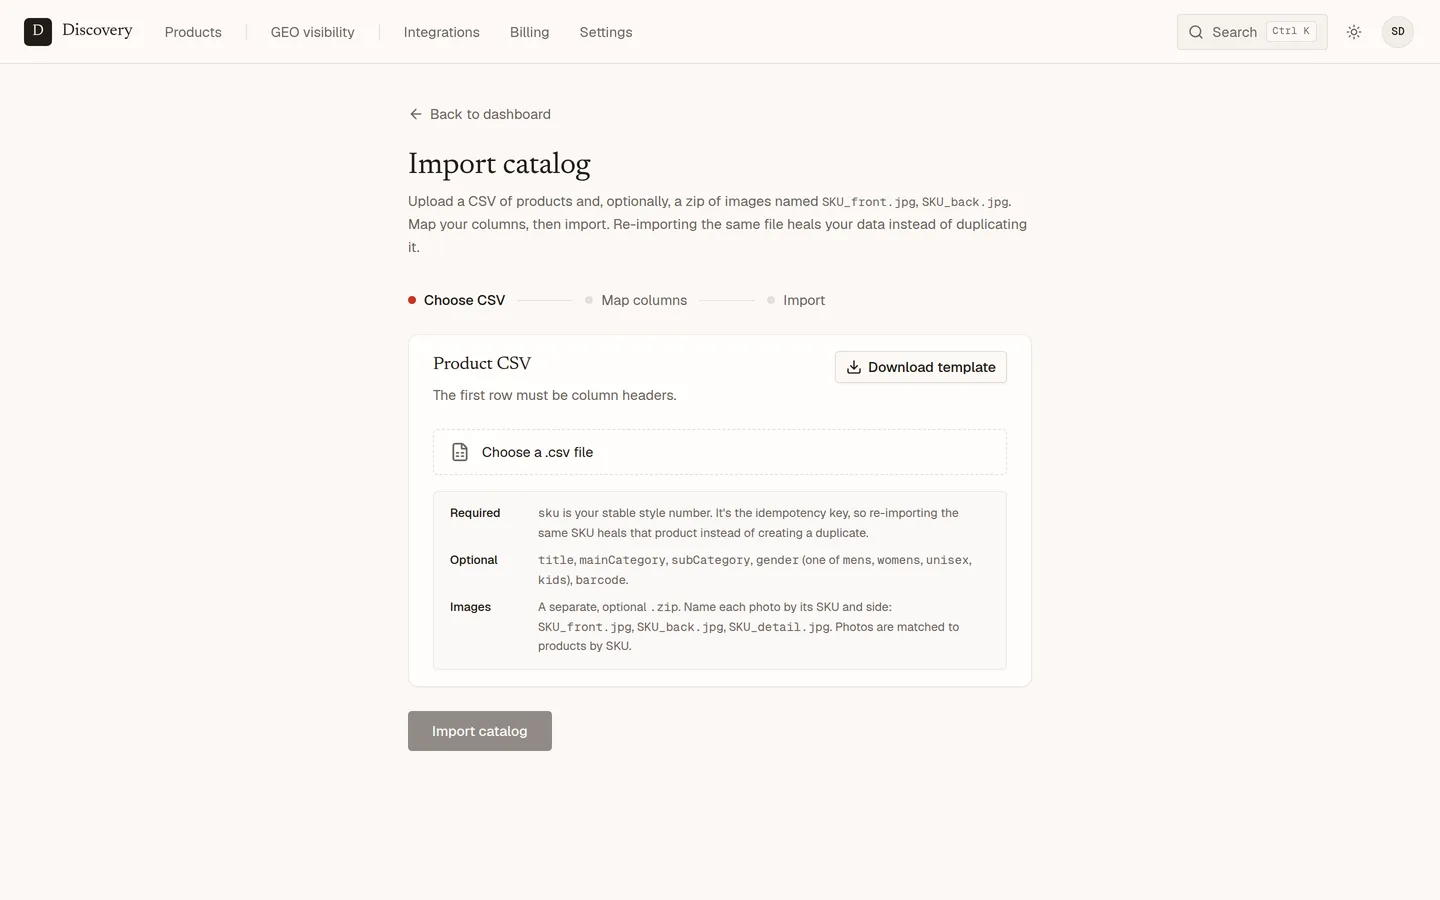This screenshot has height=900, width=1440.
Task: Open Settings in top navigation
Action: coord(606,32)
